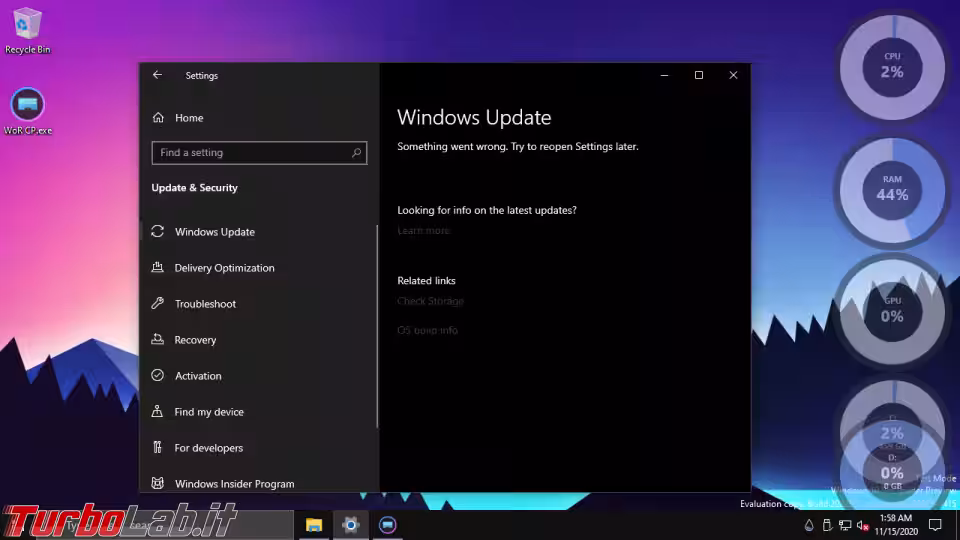This screenshot has width=960, height=540.
Task: Close the Settings window
Action: (733, 75)
